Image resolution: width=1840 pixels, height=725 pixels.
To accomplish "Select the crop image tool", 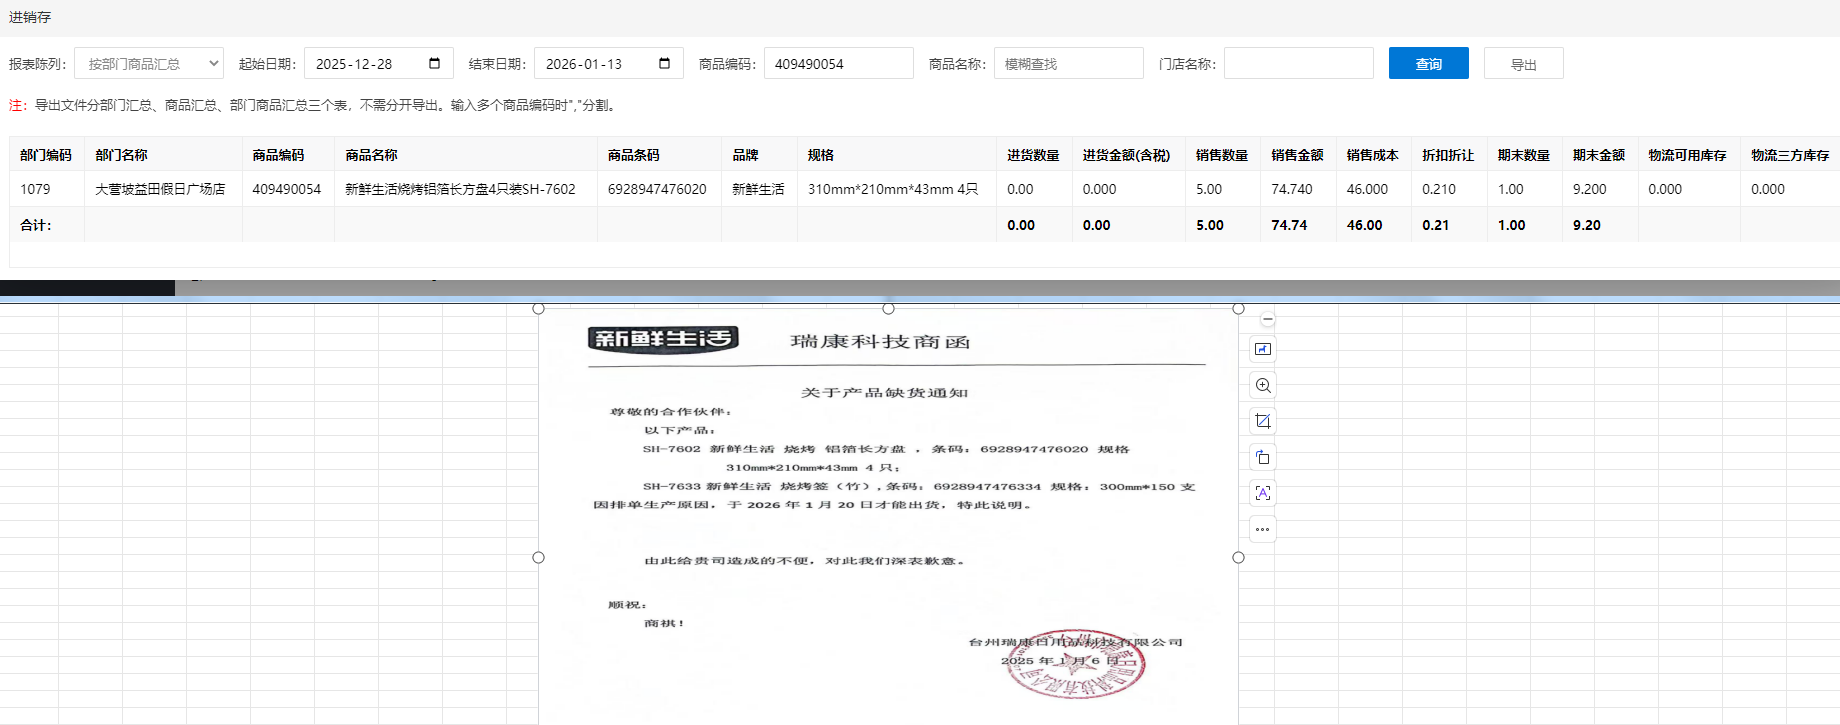I will (1263, 421).
